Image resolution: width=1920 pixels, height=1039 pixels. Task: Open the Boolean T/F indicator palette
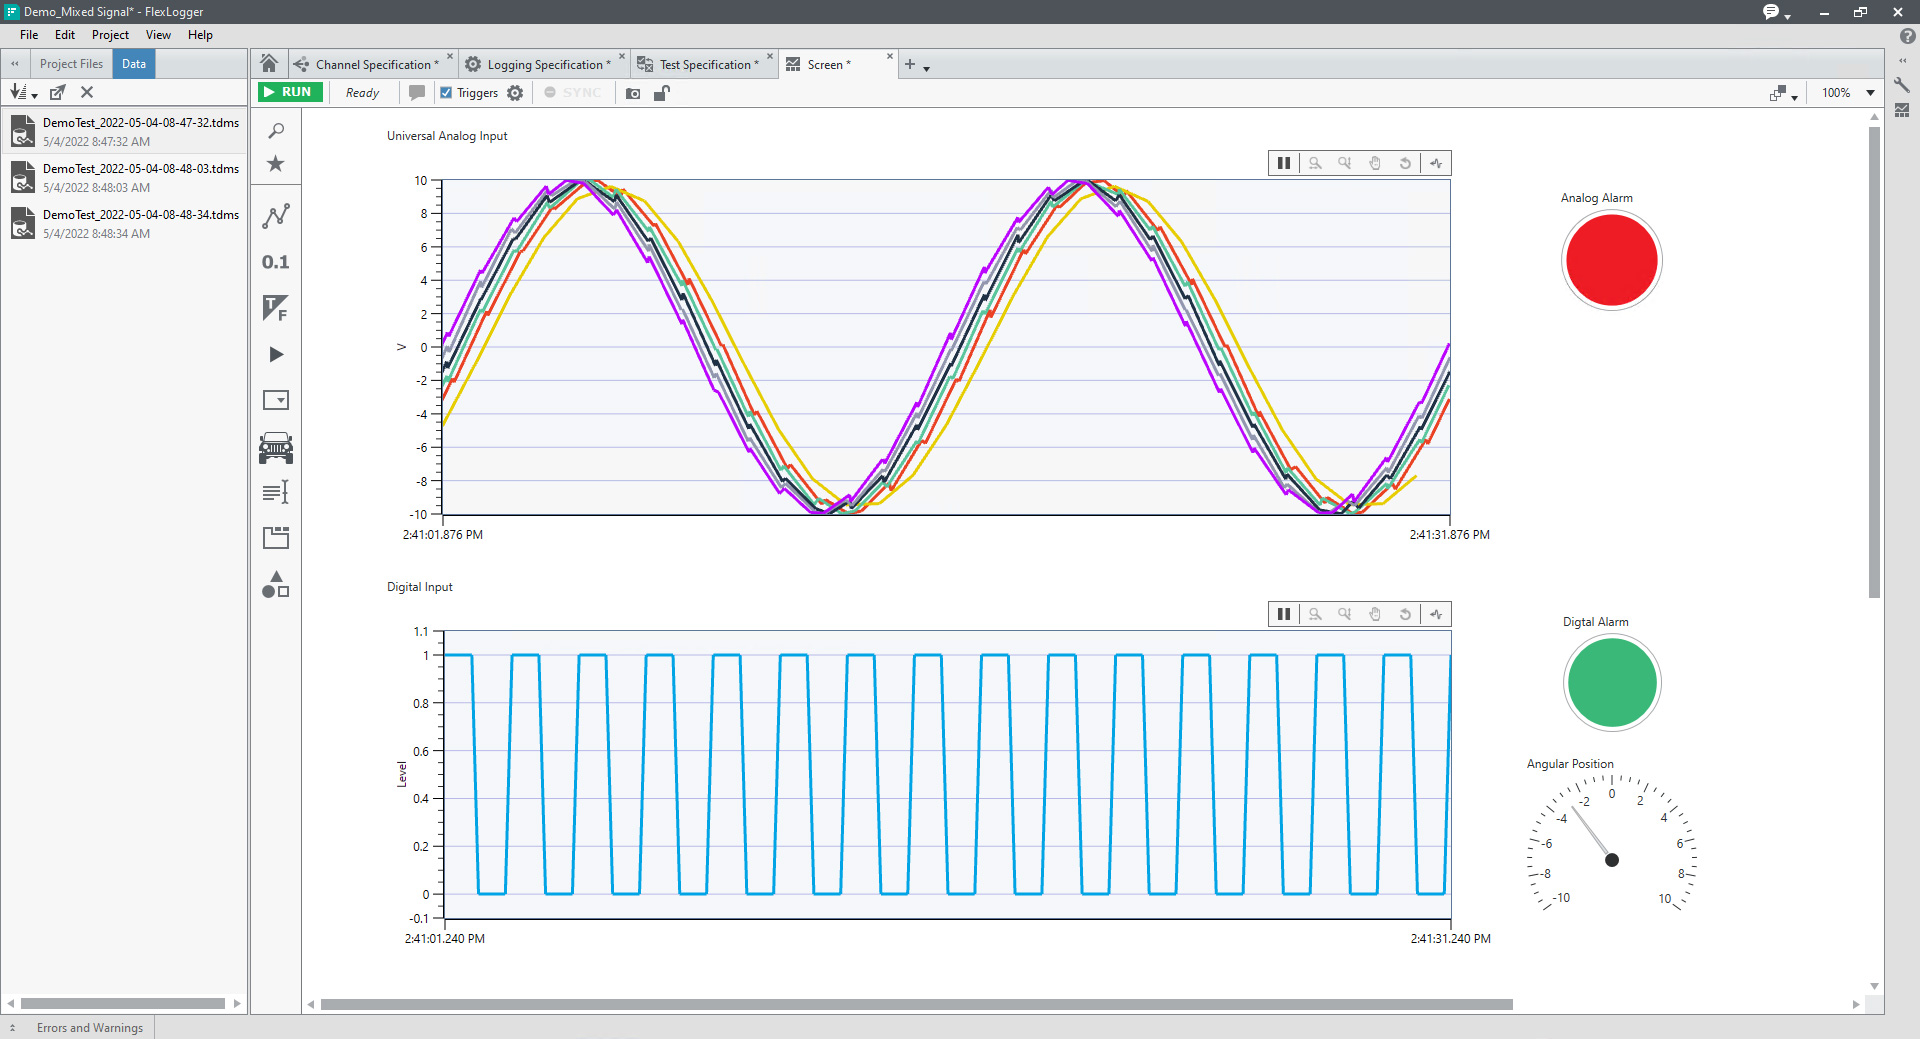(275, 308)
